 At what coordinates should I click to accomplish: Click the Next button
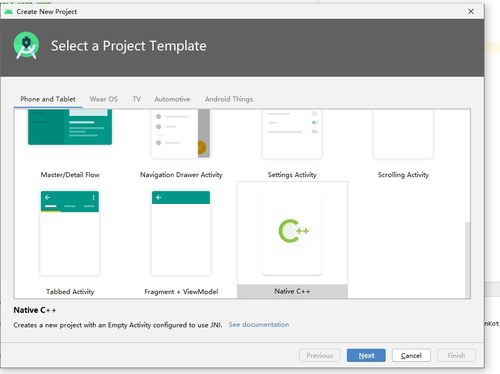[366, 356]
